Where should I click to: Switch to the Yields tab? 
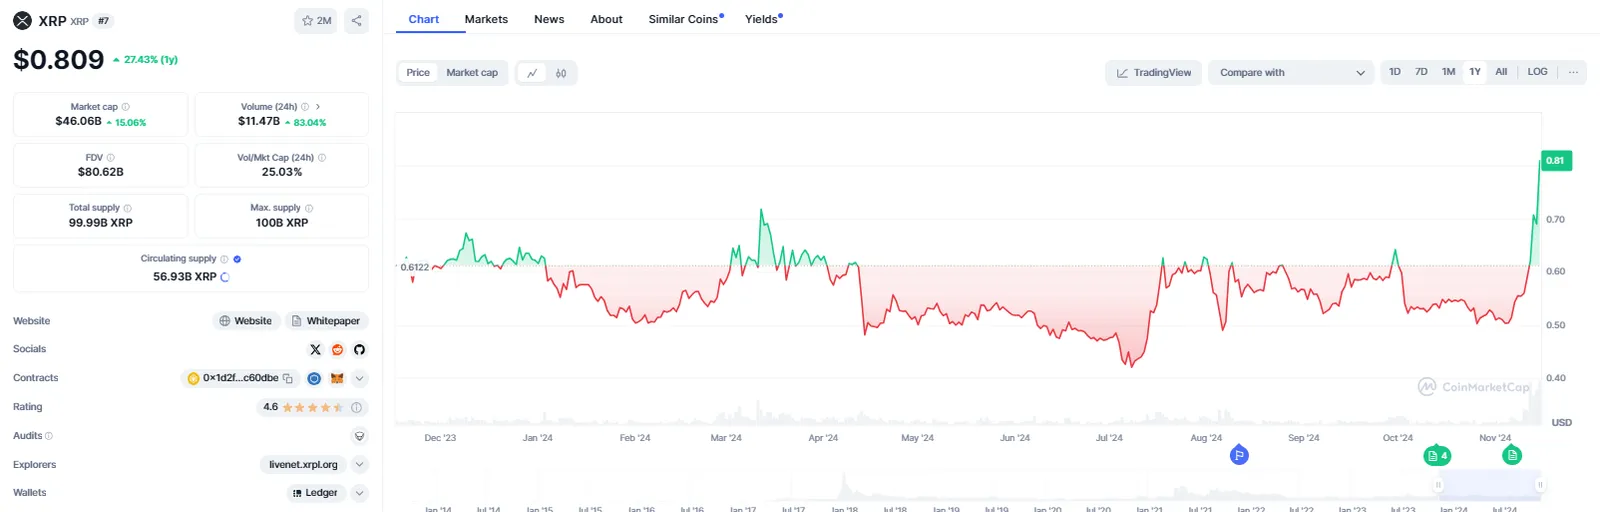pos(763,19)
